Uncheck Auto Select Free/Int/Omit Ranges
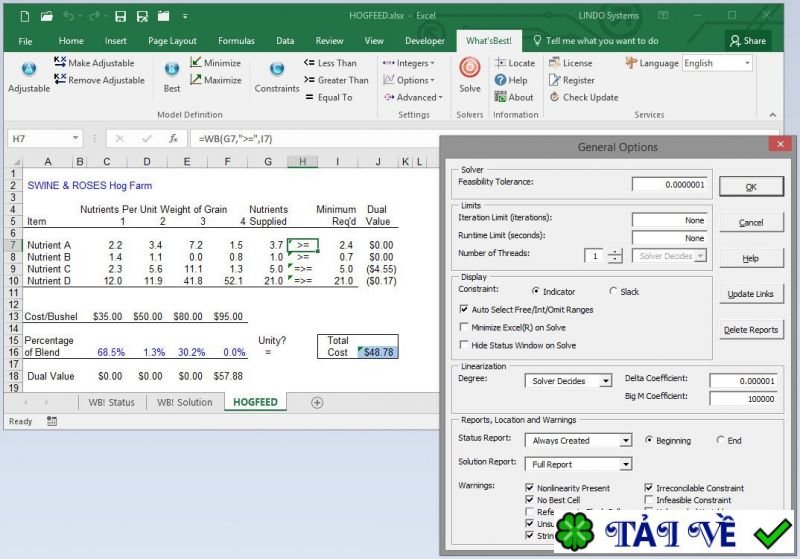This screenshot has height=559, width=800. click(464, 310)
